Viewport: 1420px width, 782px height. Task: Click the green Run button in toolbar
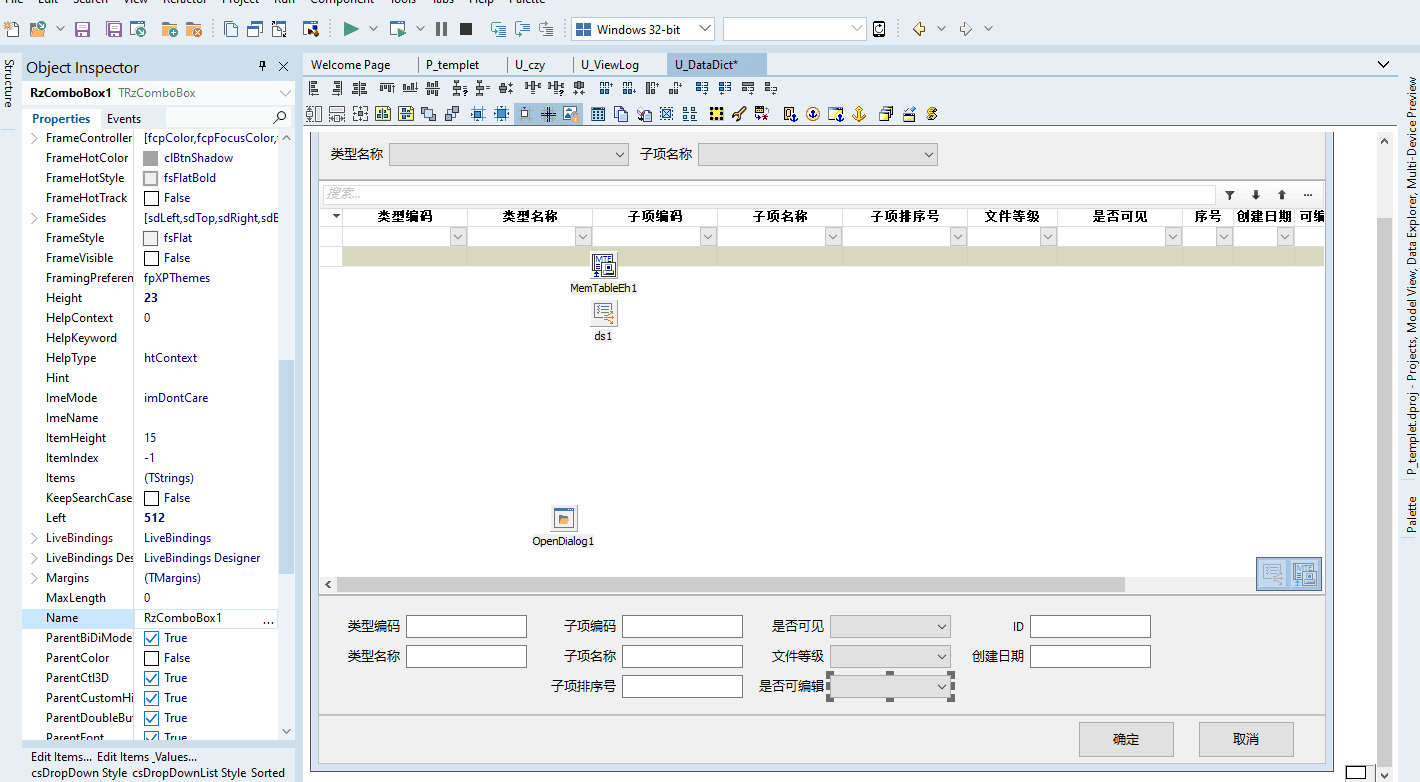point(350,29)
